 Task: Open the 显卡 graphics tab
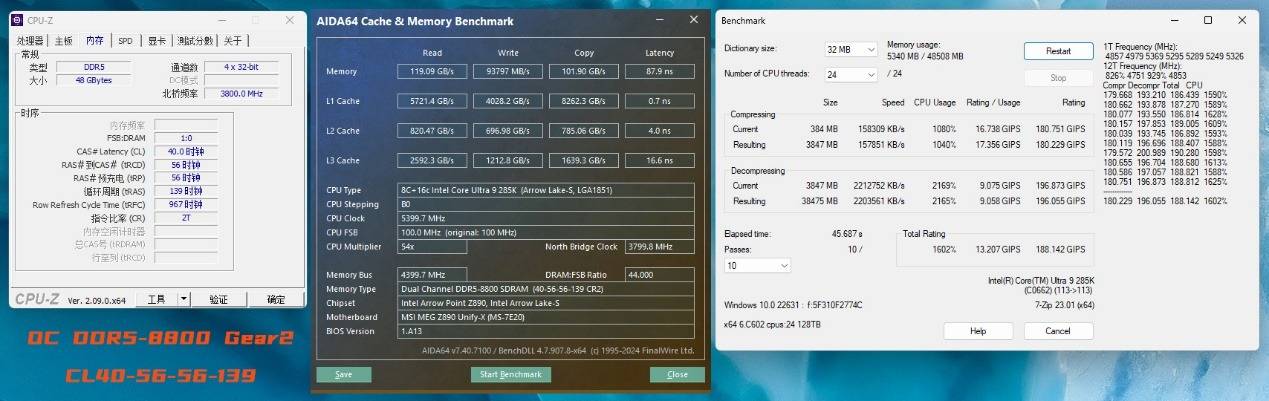(157, 41)
